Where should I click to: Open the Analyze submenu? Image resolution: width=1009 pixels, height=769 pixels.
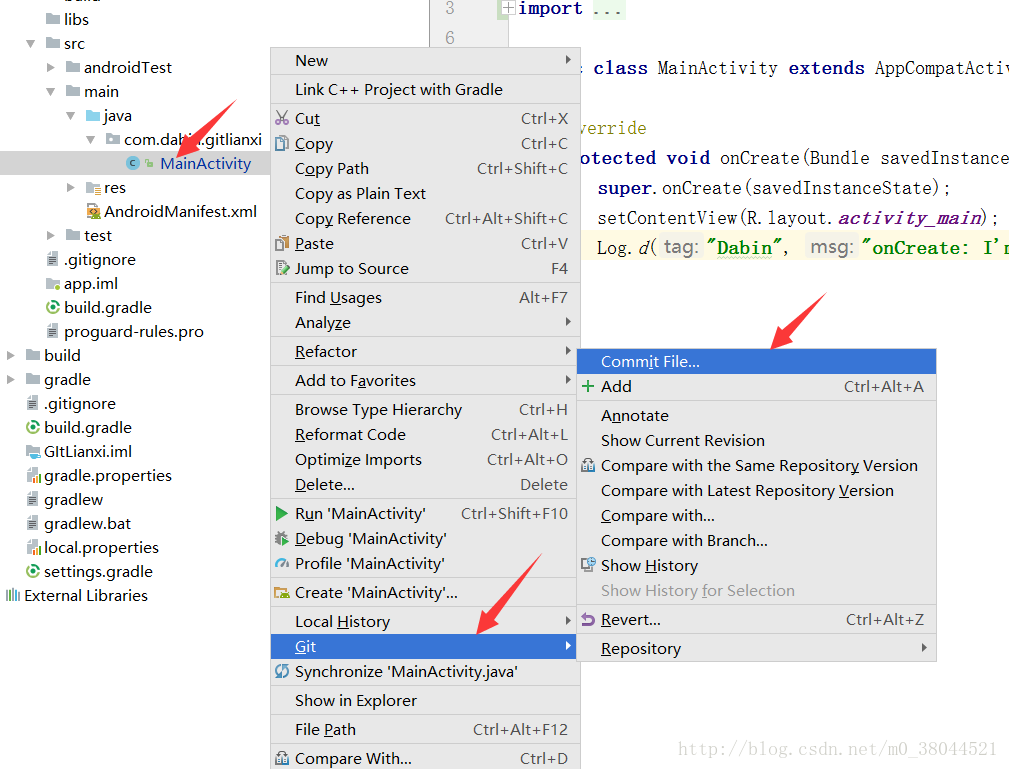425,322
